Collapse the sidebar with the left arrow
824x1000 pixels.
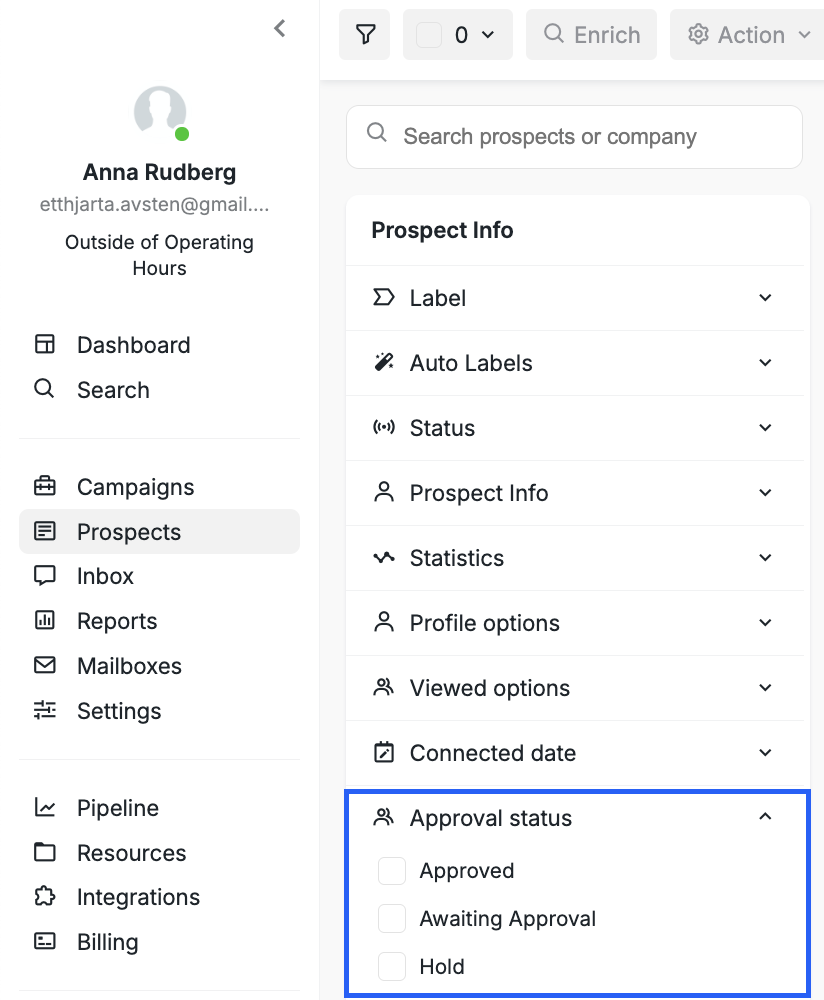279,28
